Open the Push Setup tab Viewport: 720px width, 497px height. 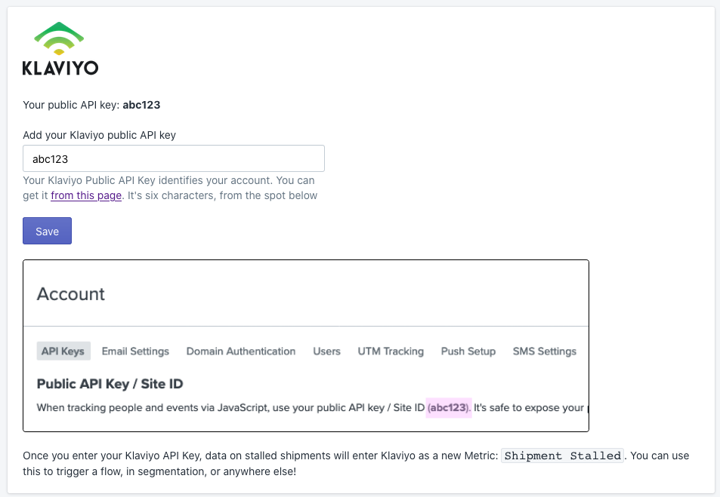(468, 351)
